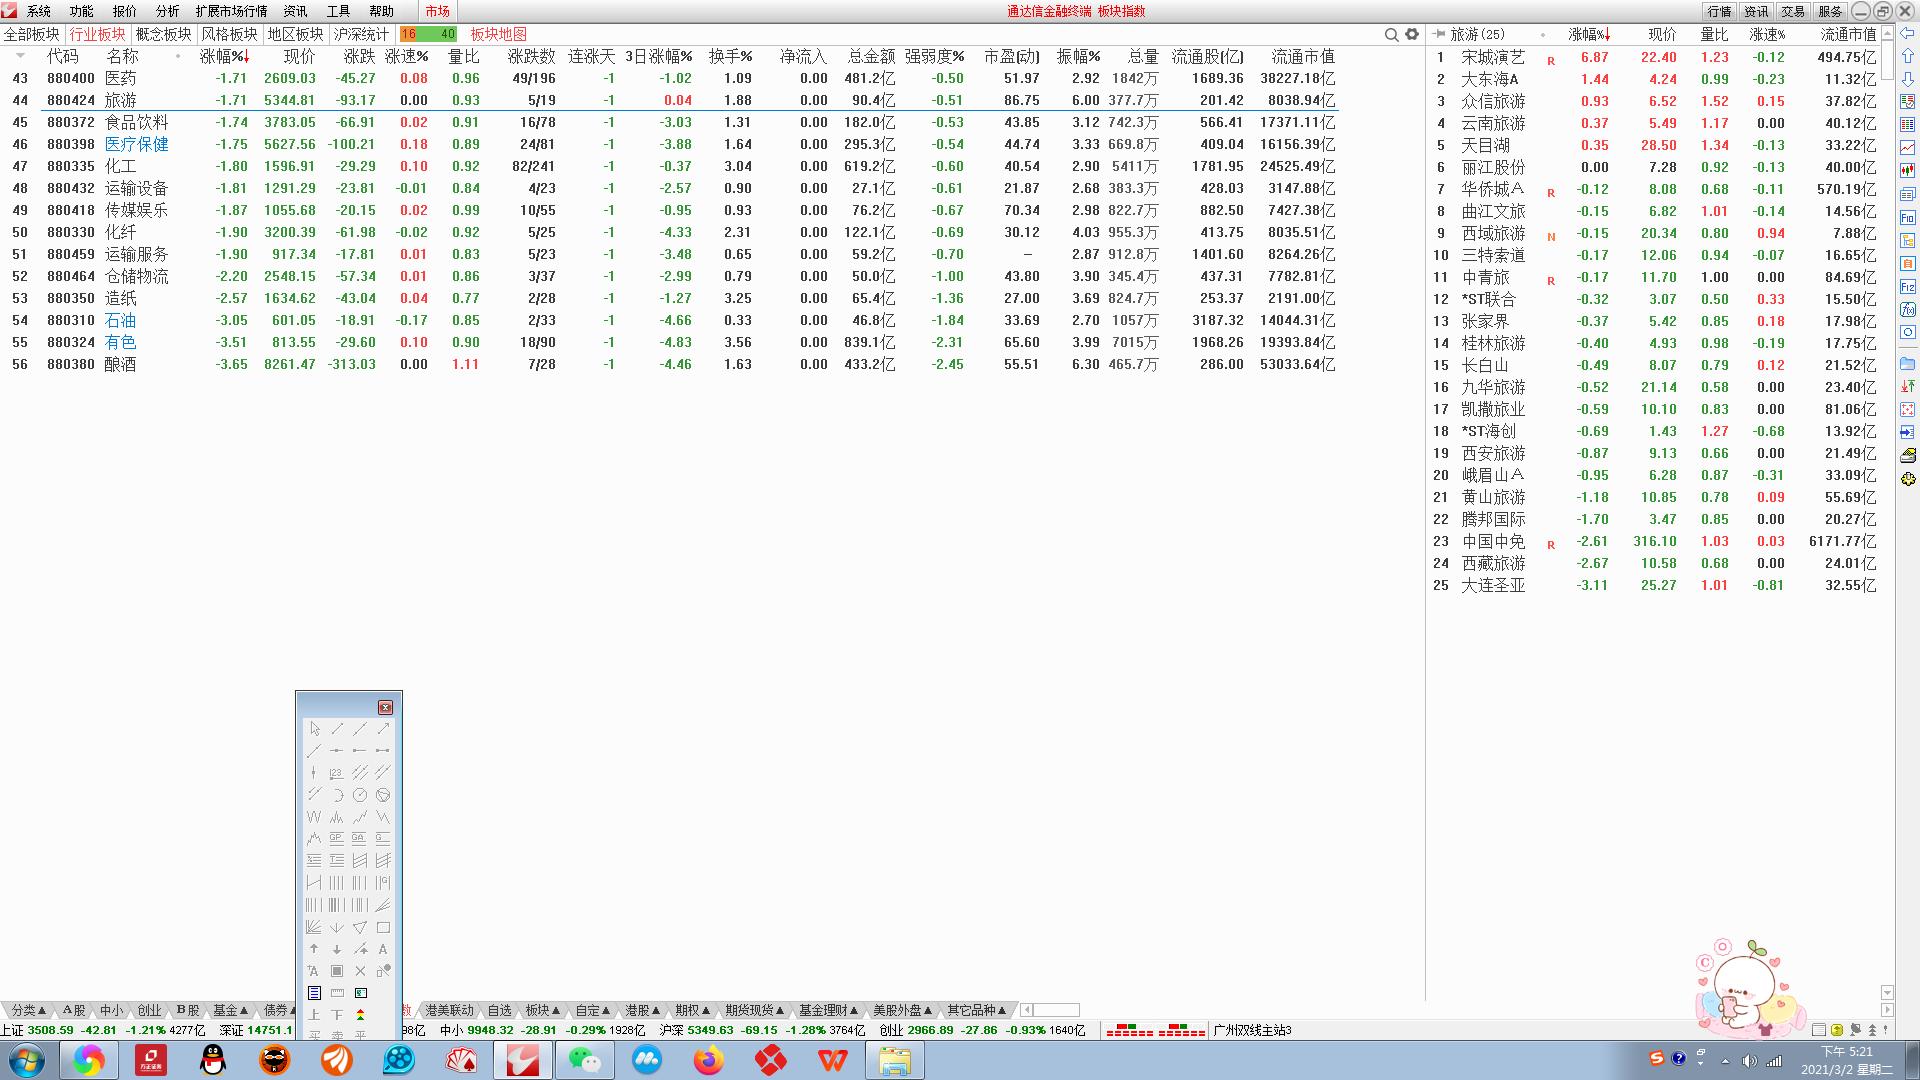Screen dimensions: 1920x1080
Task: Click the search magnifier icon above table
Action: point(1391,34)
